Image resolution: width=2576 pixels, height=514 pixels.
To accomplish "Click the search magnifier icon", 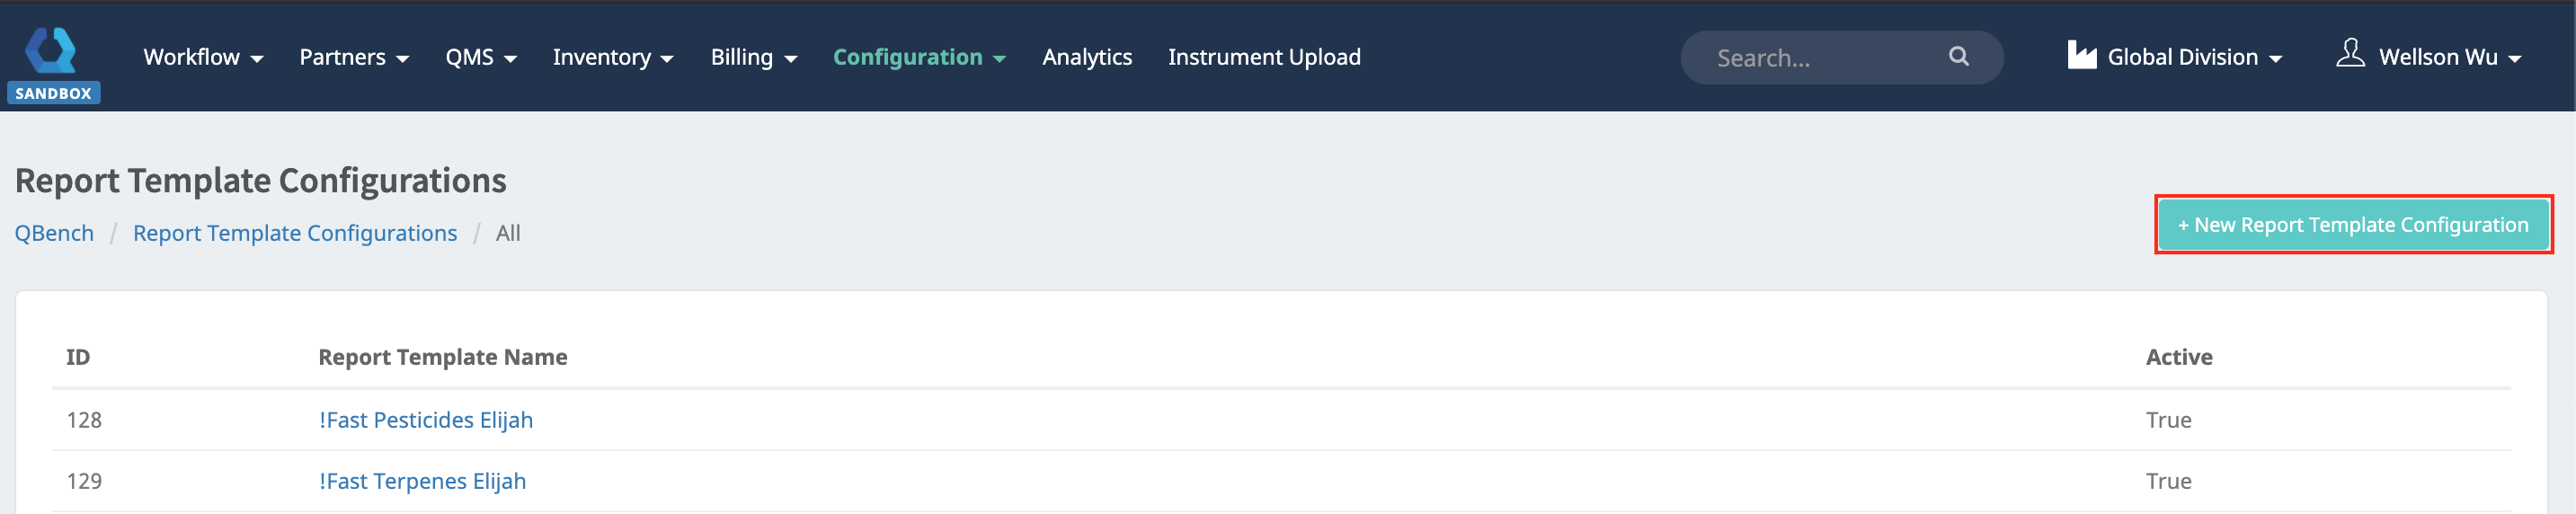I will tap(1958, 57).
